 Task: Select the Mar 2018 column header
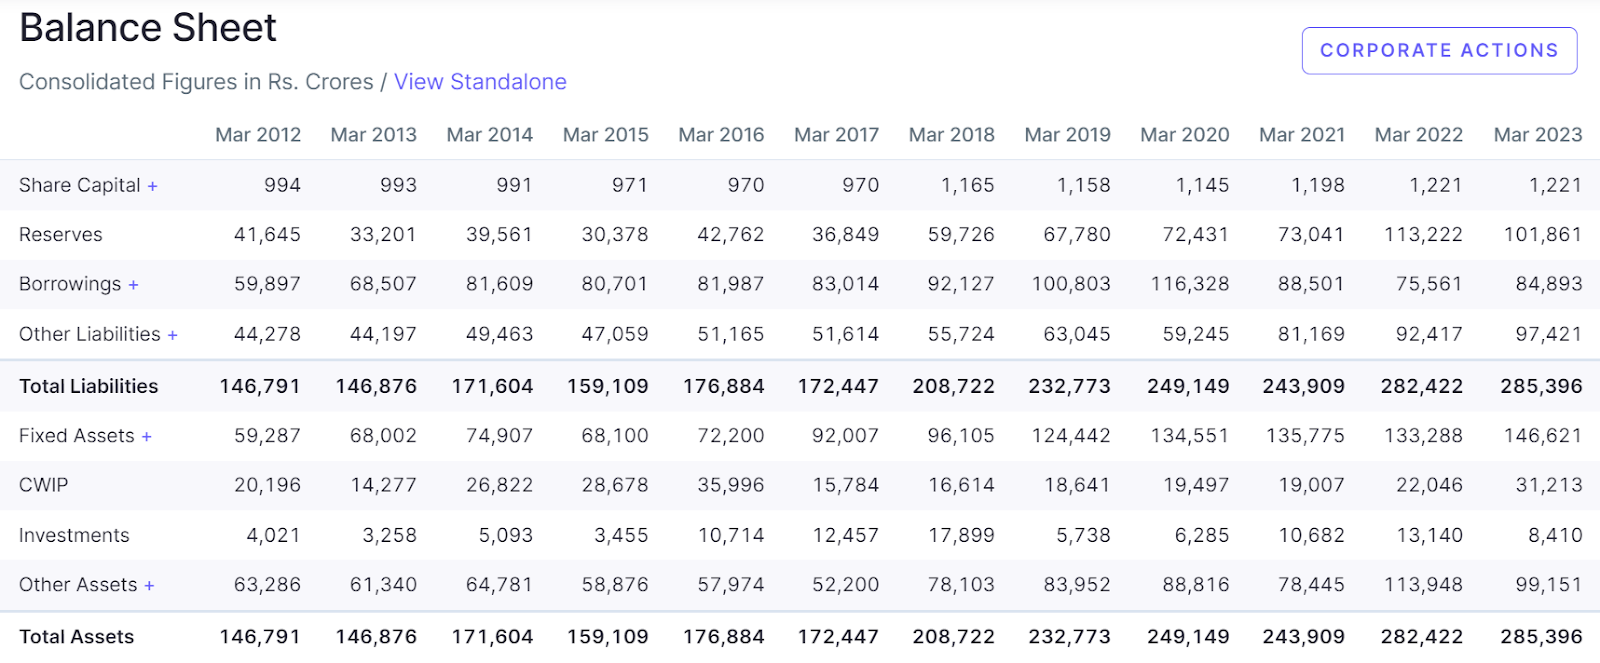point(951,135)
